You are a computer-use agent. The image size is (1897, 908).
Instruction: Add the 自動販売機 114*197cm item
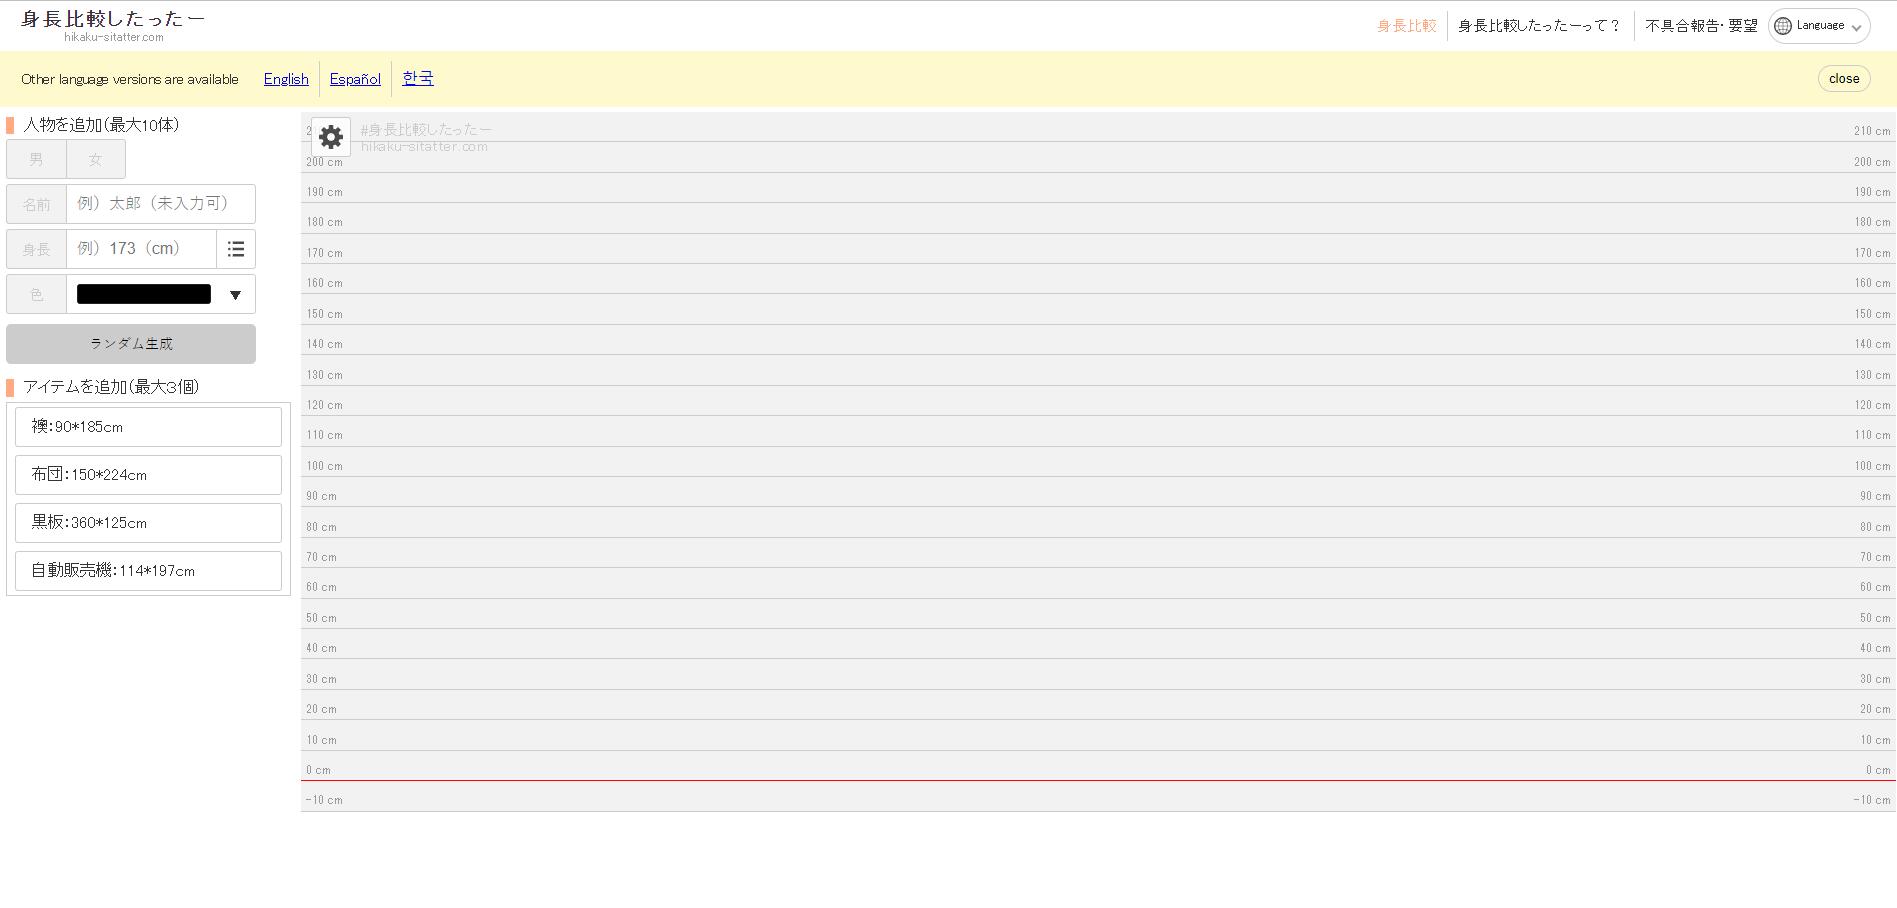[148, 571]
